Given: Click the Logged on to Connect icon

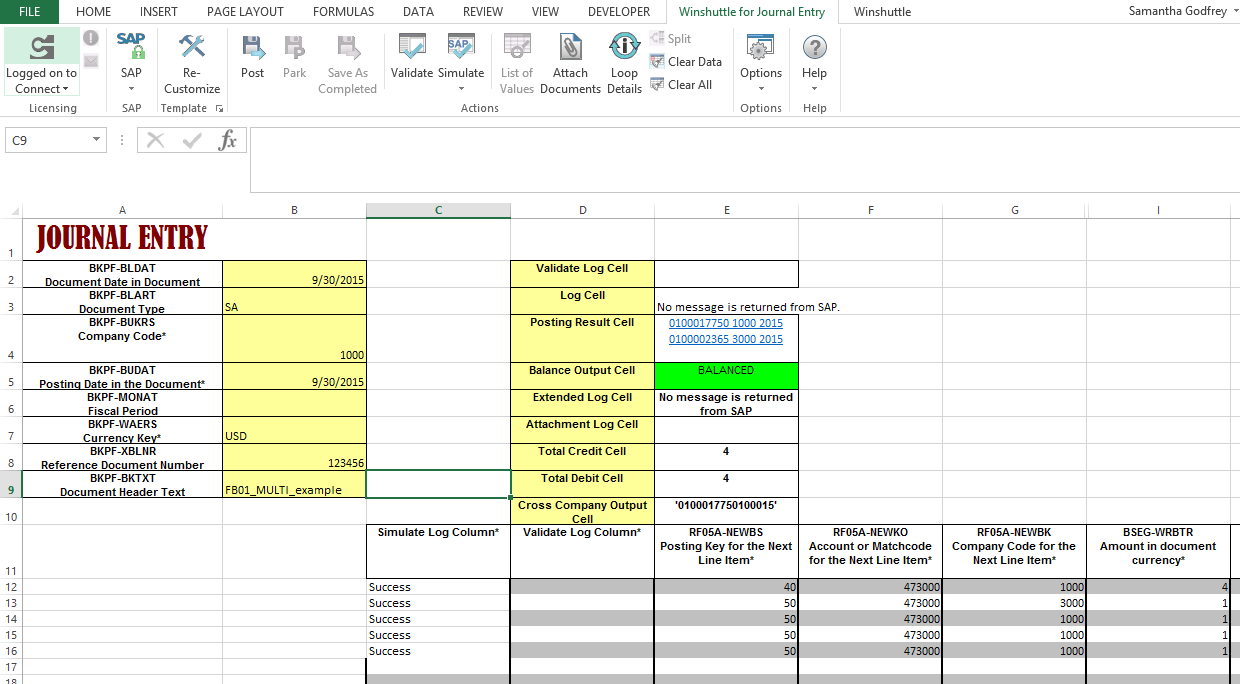Looking at the screenshot, I should pyautogui.click(x=42, y=46).
